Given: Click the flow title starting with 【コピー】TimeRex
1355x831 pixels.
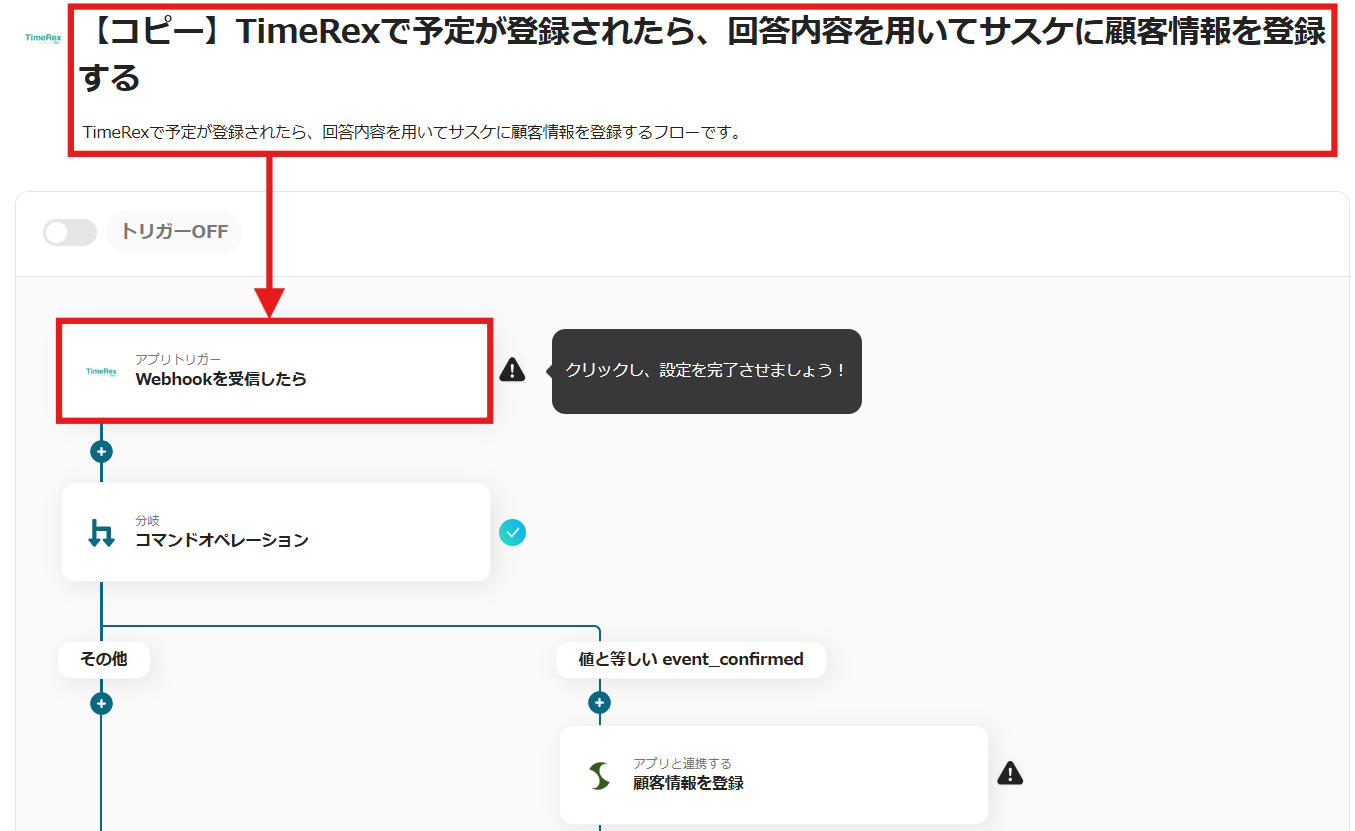Looking at the screenshot, I should (702, 54).
